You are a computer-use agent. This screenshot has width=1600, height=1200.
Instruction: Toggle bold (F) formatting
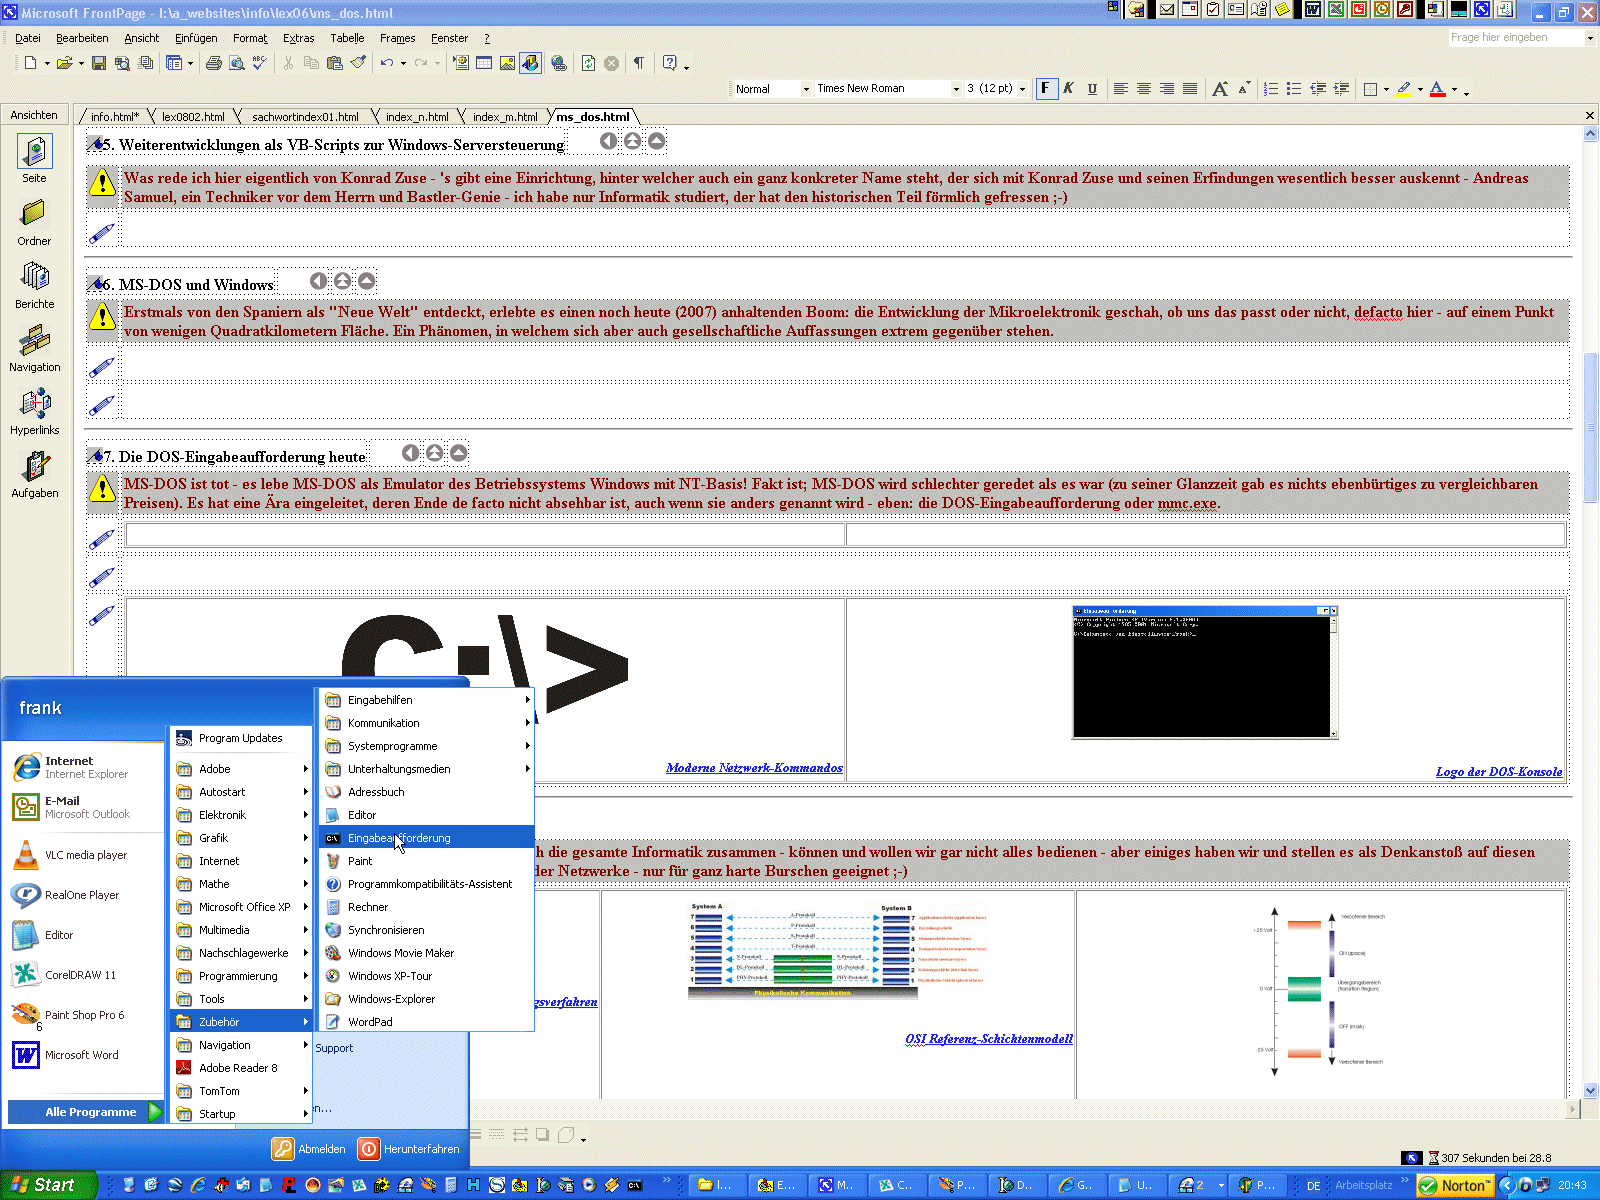pos(1046,89)
